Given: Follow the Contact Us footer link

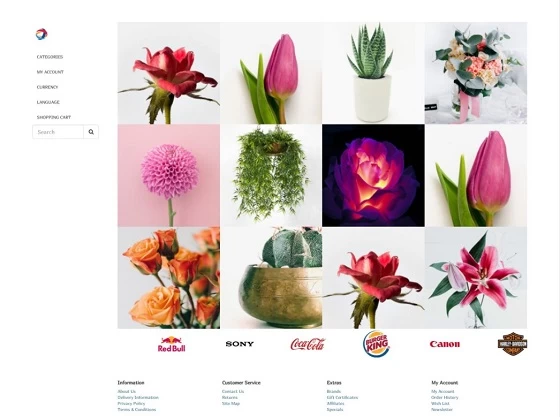Looking at the screenshot, I should (x=233, y=391).
